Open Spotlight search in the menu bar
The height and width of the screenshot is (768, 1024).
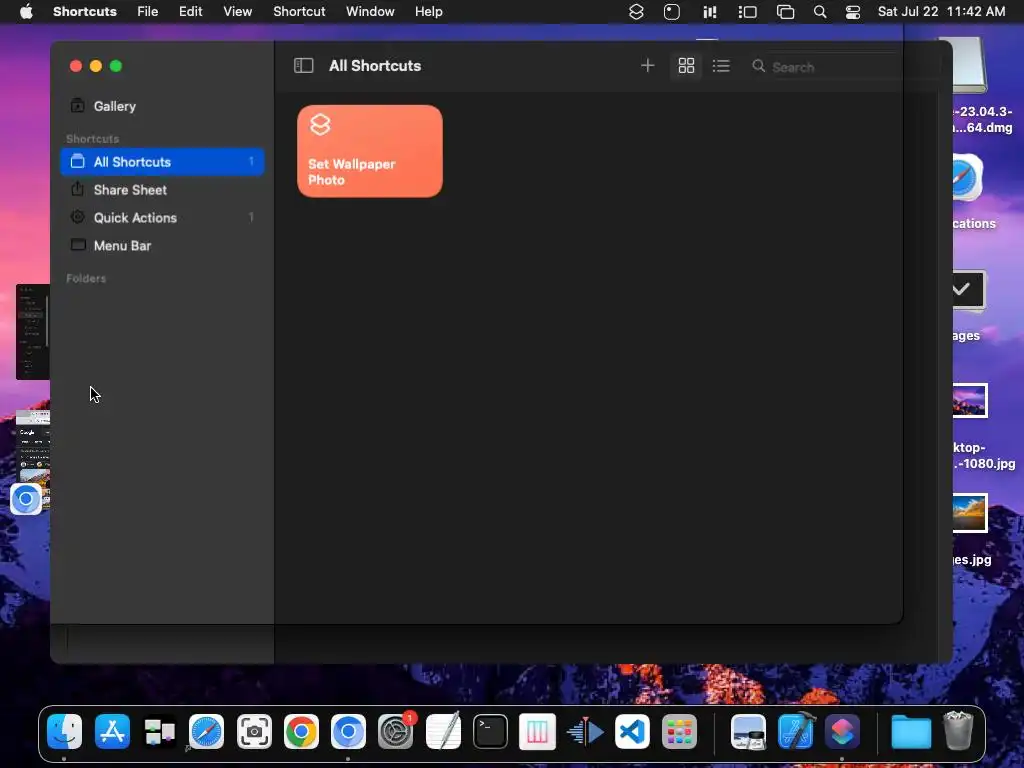click(x=820, y=12)
